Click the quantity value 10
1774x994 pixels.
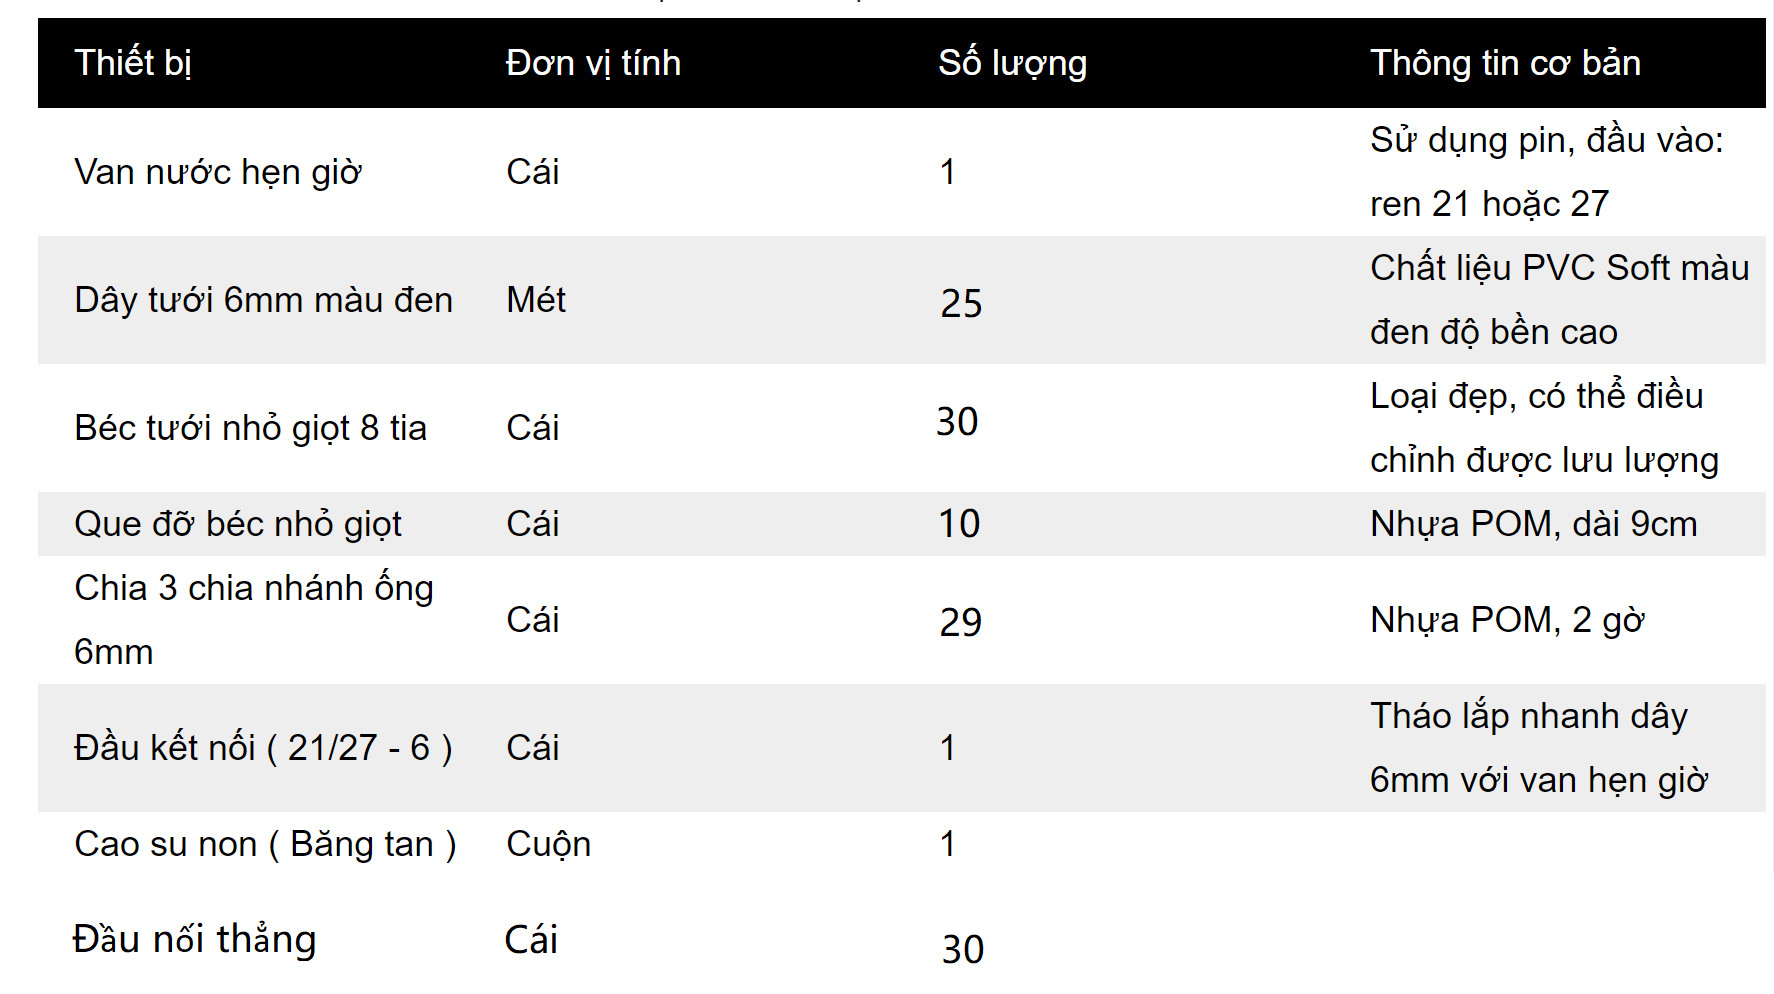point(959,524)
